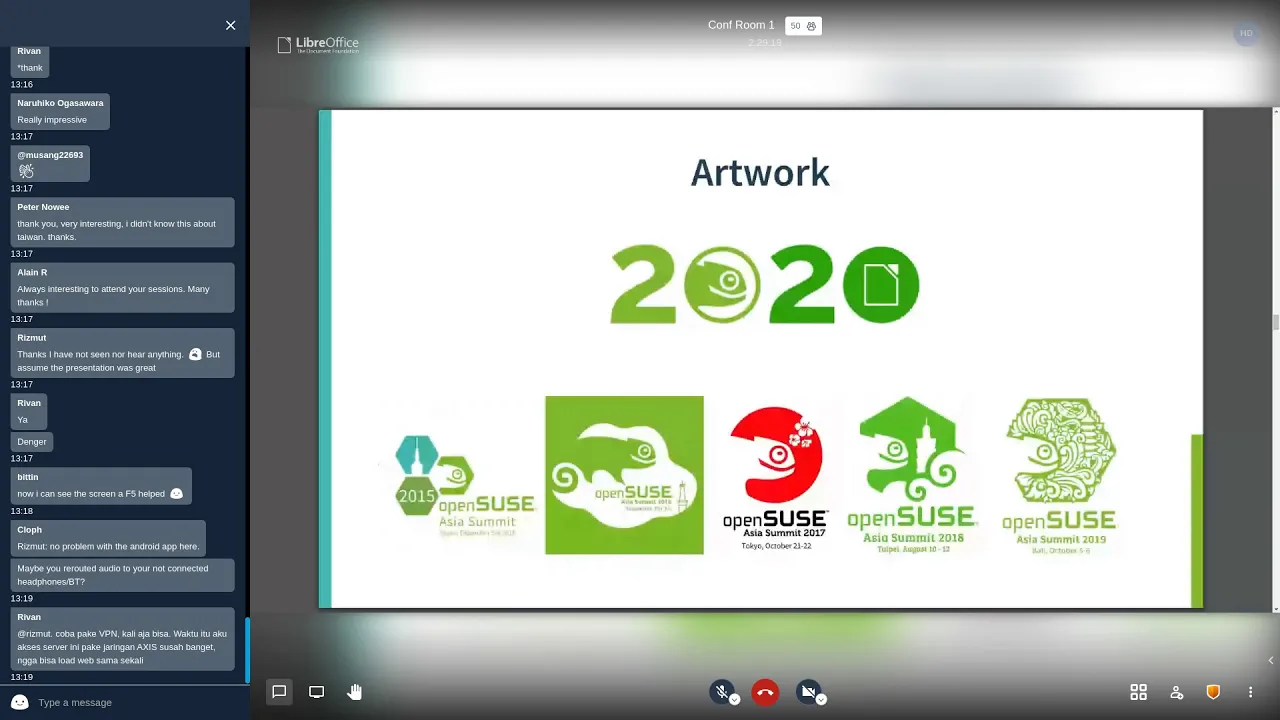This screenshot has height=720, width=1280.
Task: Click the 13:16 timestamp in chat
Action: point(22,84)
